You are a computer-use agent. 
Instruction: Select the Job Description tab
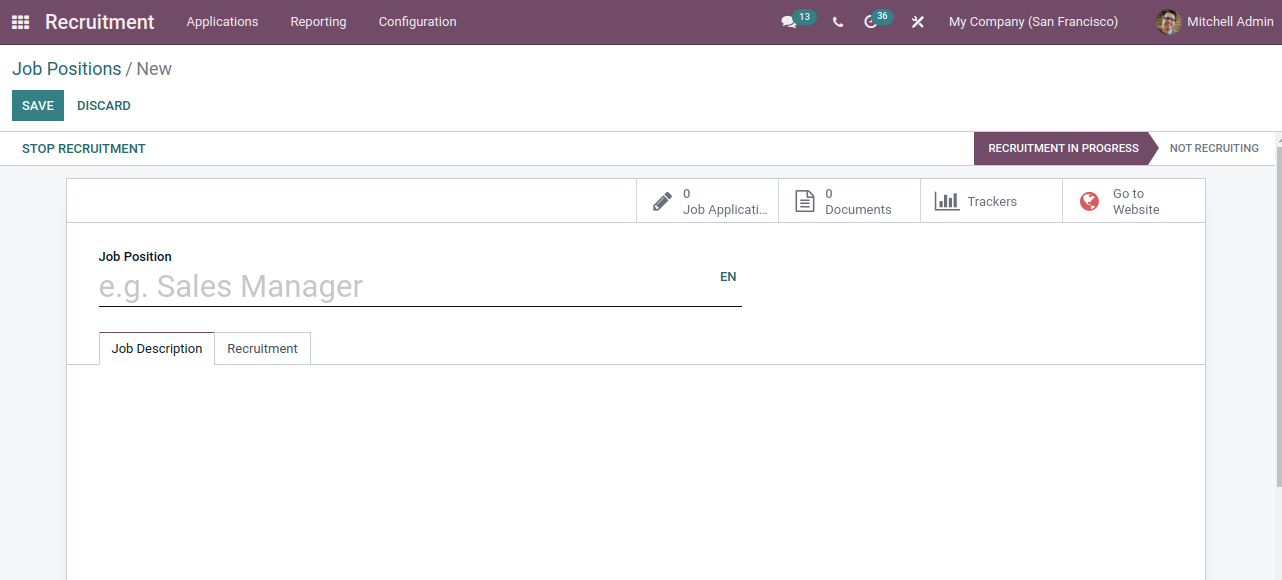click(157, 349)
